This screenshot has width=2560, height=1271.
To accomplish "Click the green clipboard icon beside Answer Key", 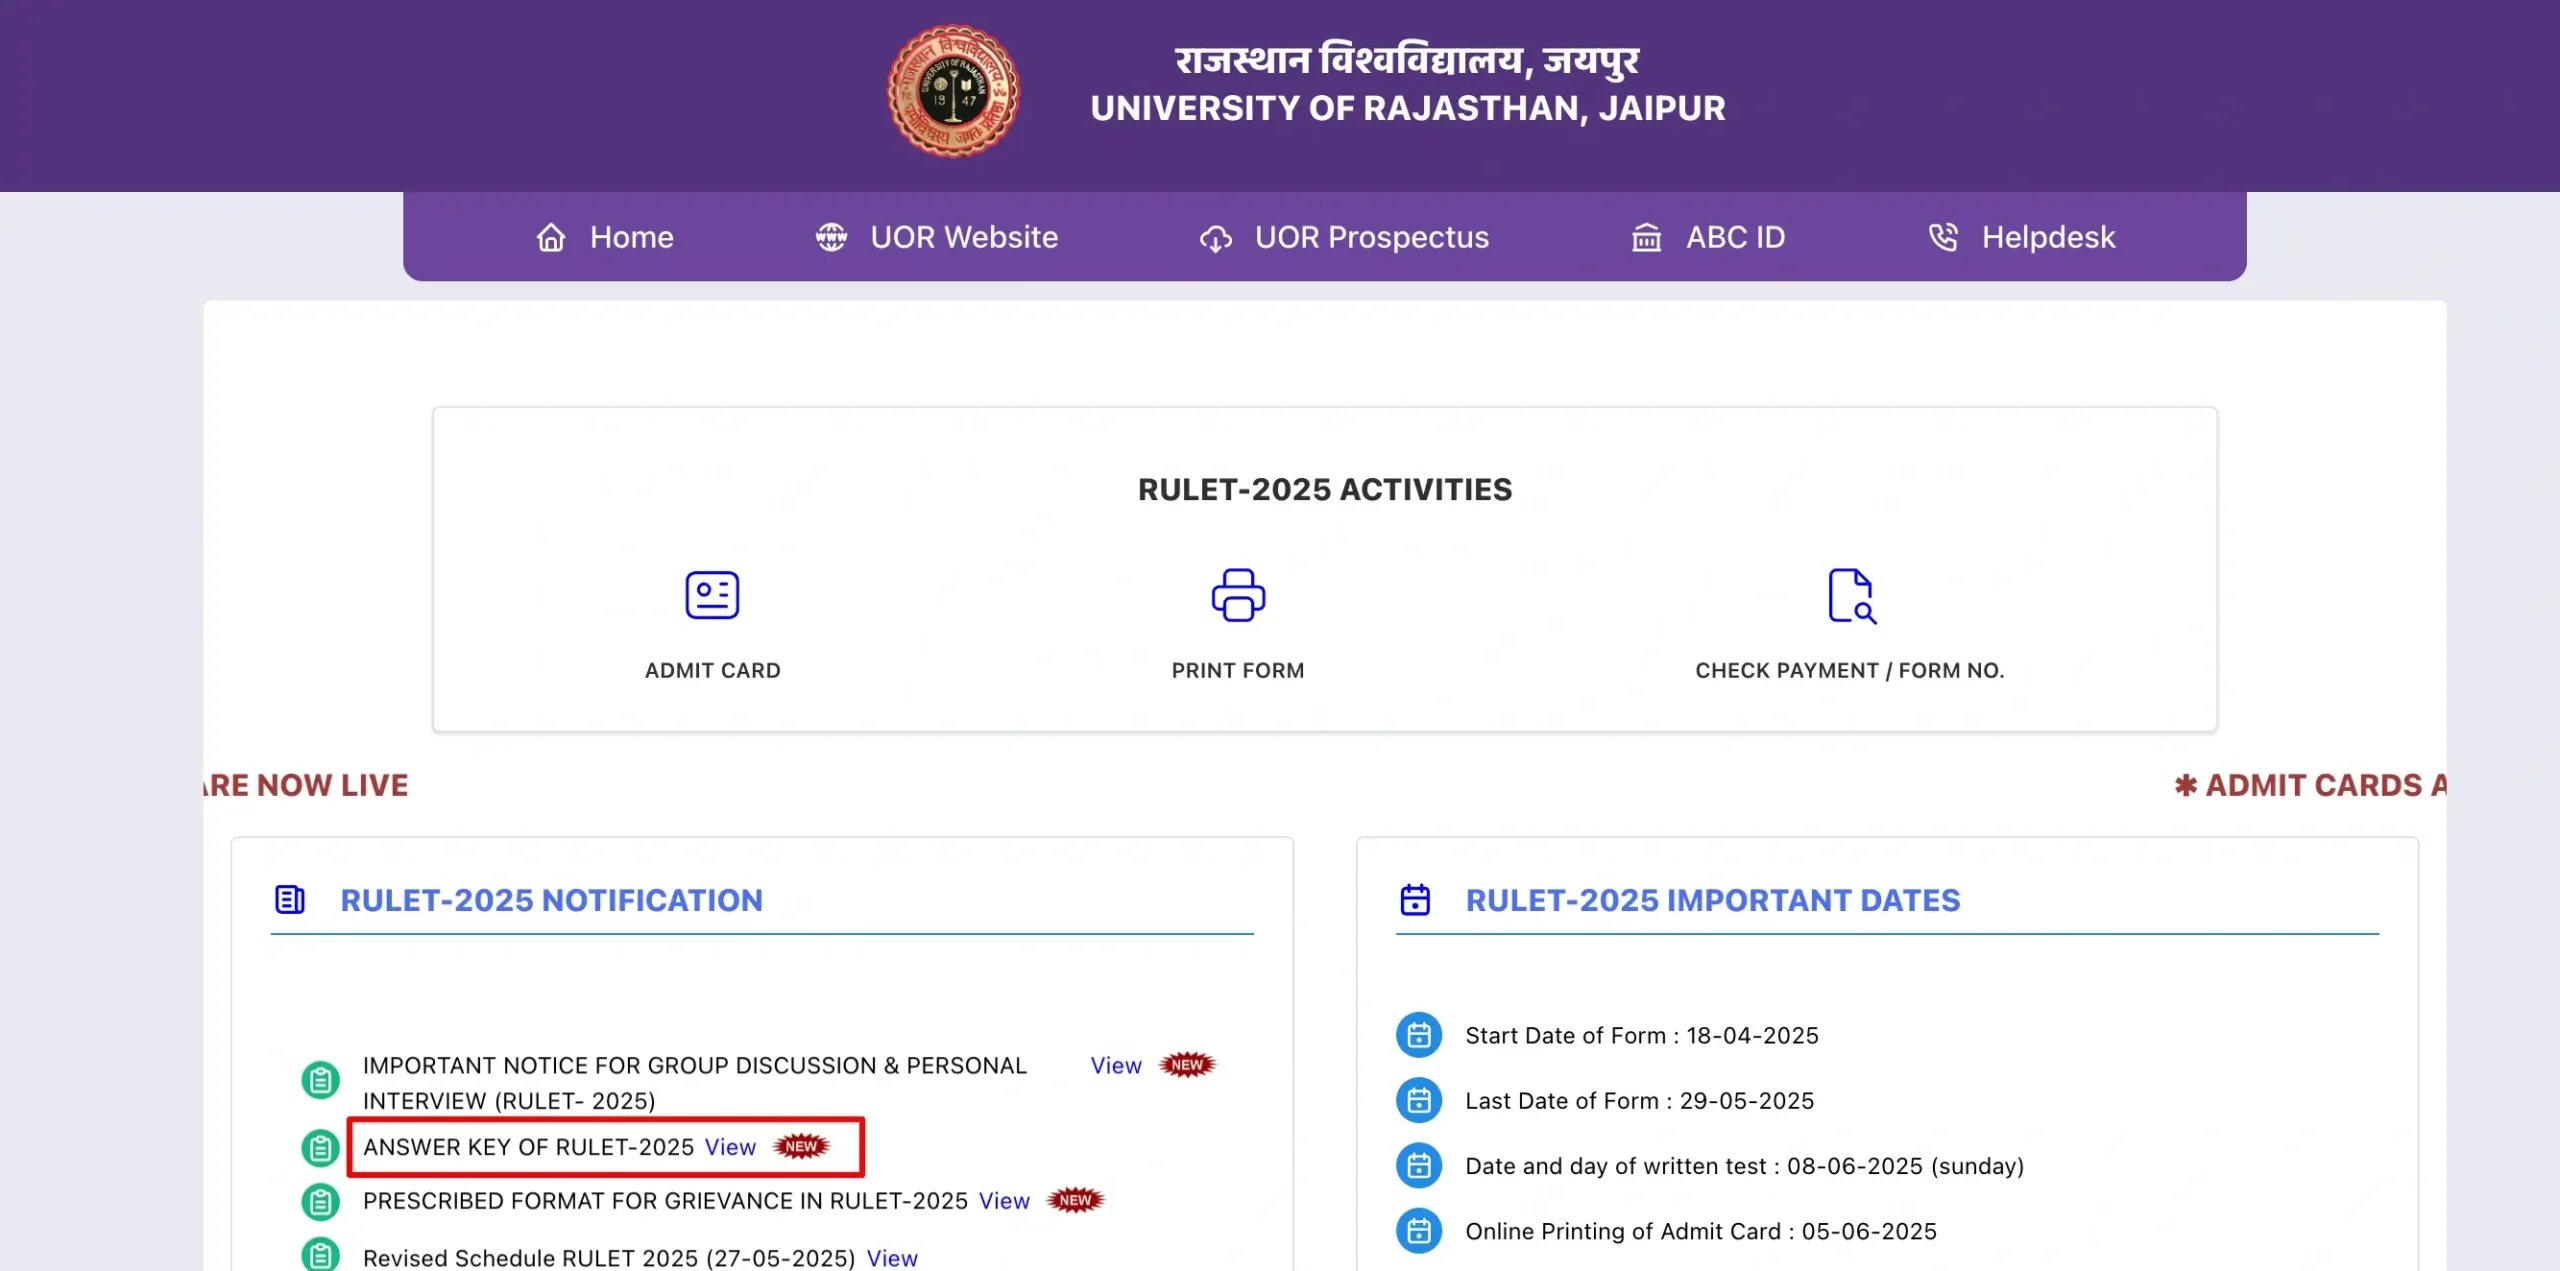I will (320, 1148).
